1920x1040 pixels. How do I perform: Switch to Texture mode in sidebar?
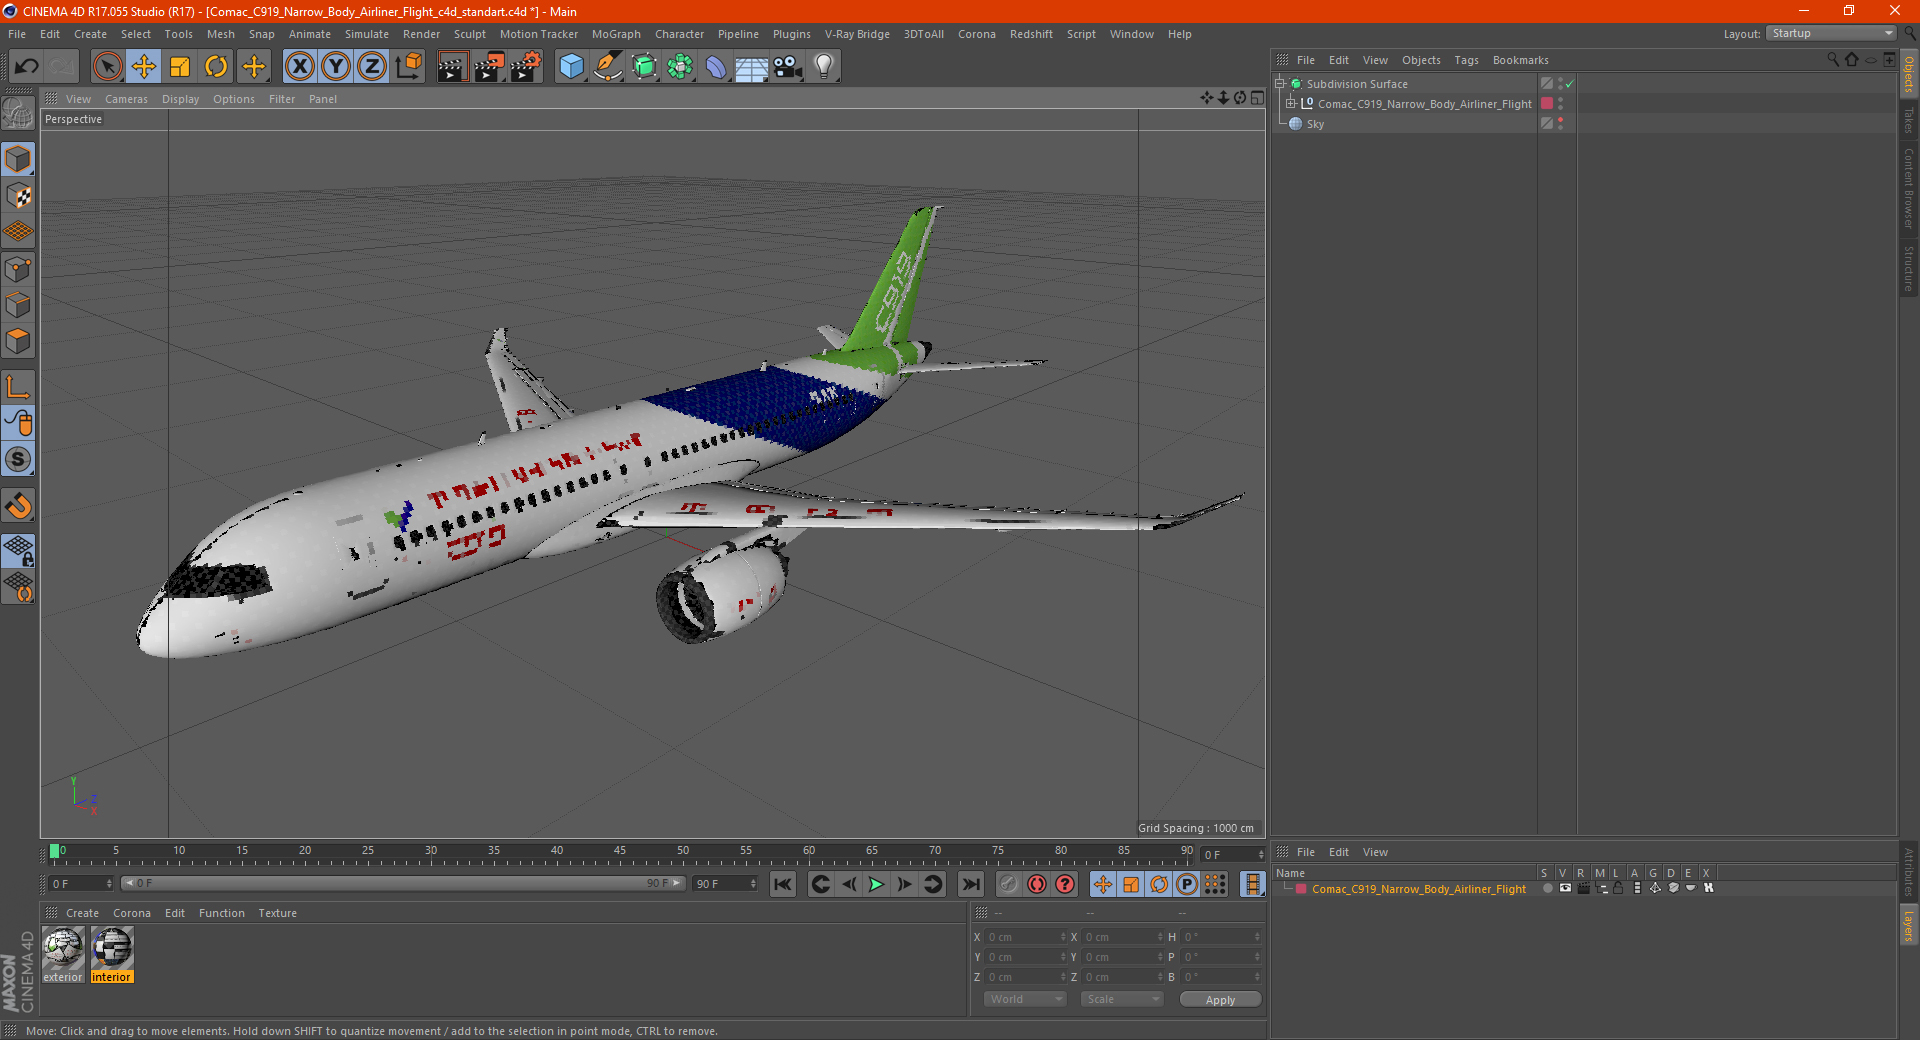coord(18,196)
